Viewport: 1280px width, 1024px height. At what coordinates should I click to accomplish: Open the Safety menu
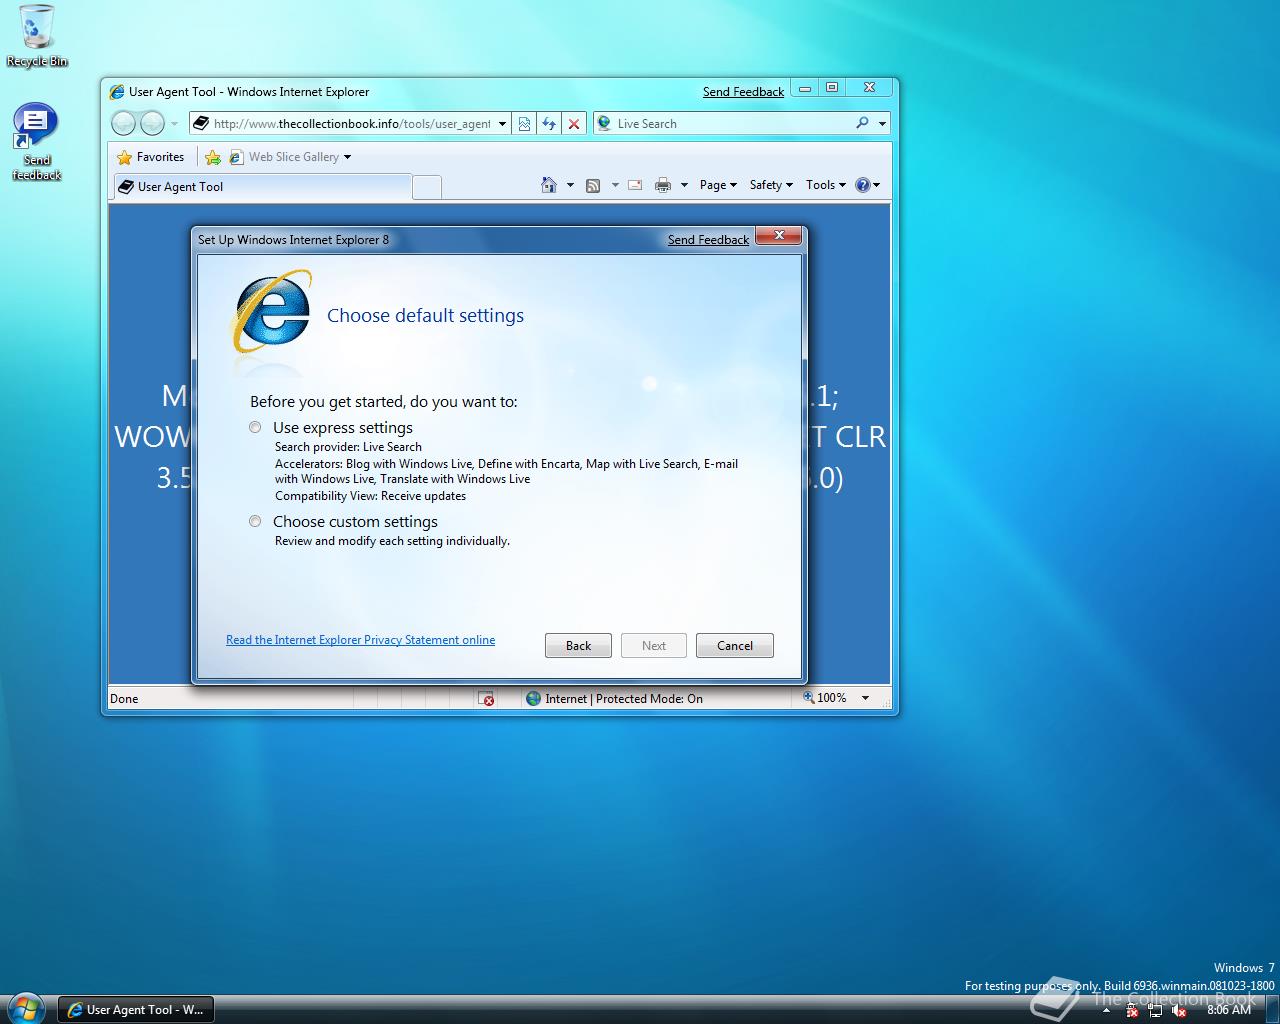tap(771, 185)
